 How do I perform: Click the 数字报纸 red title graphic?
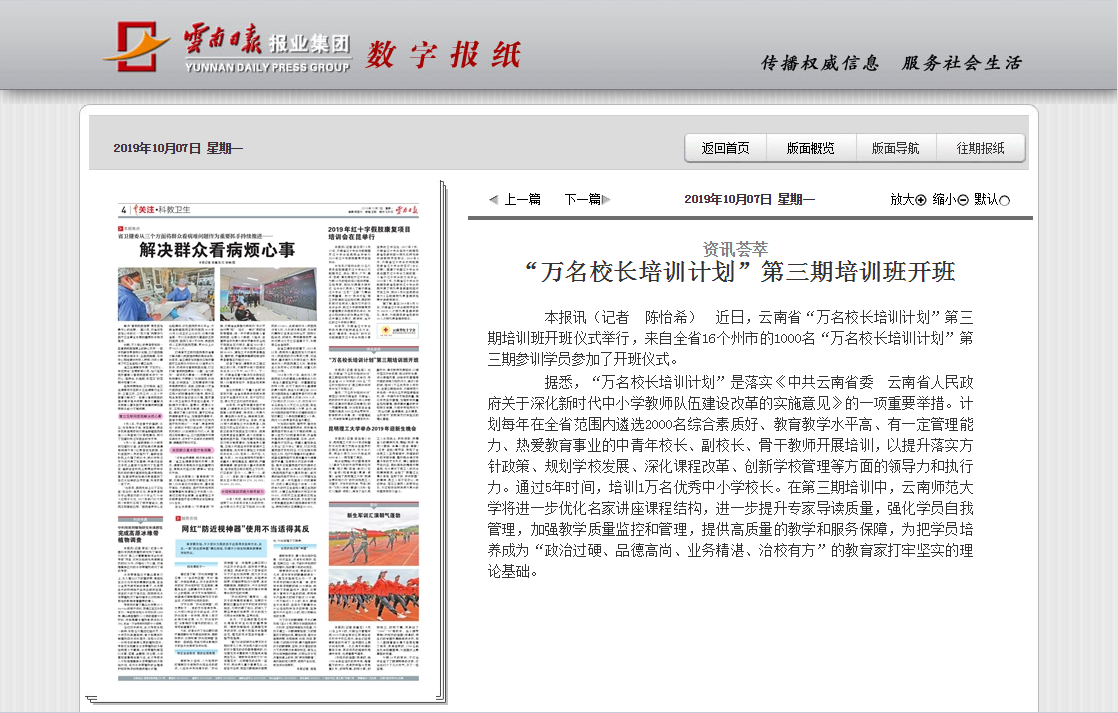point(443,54)
